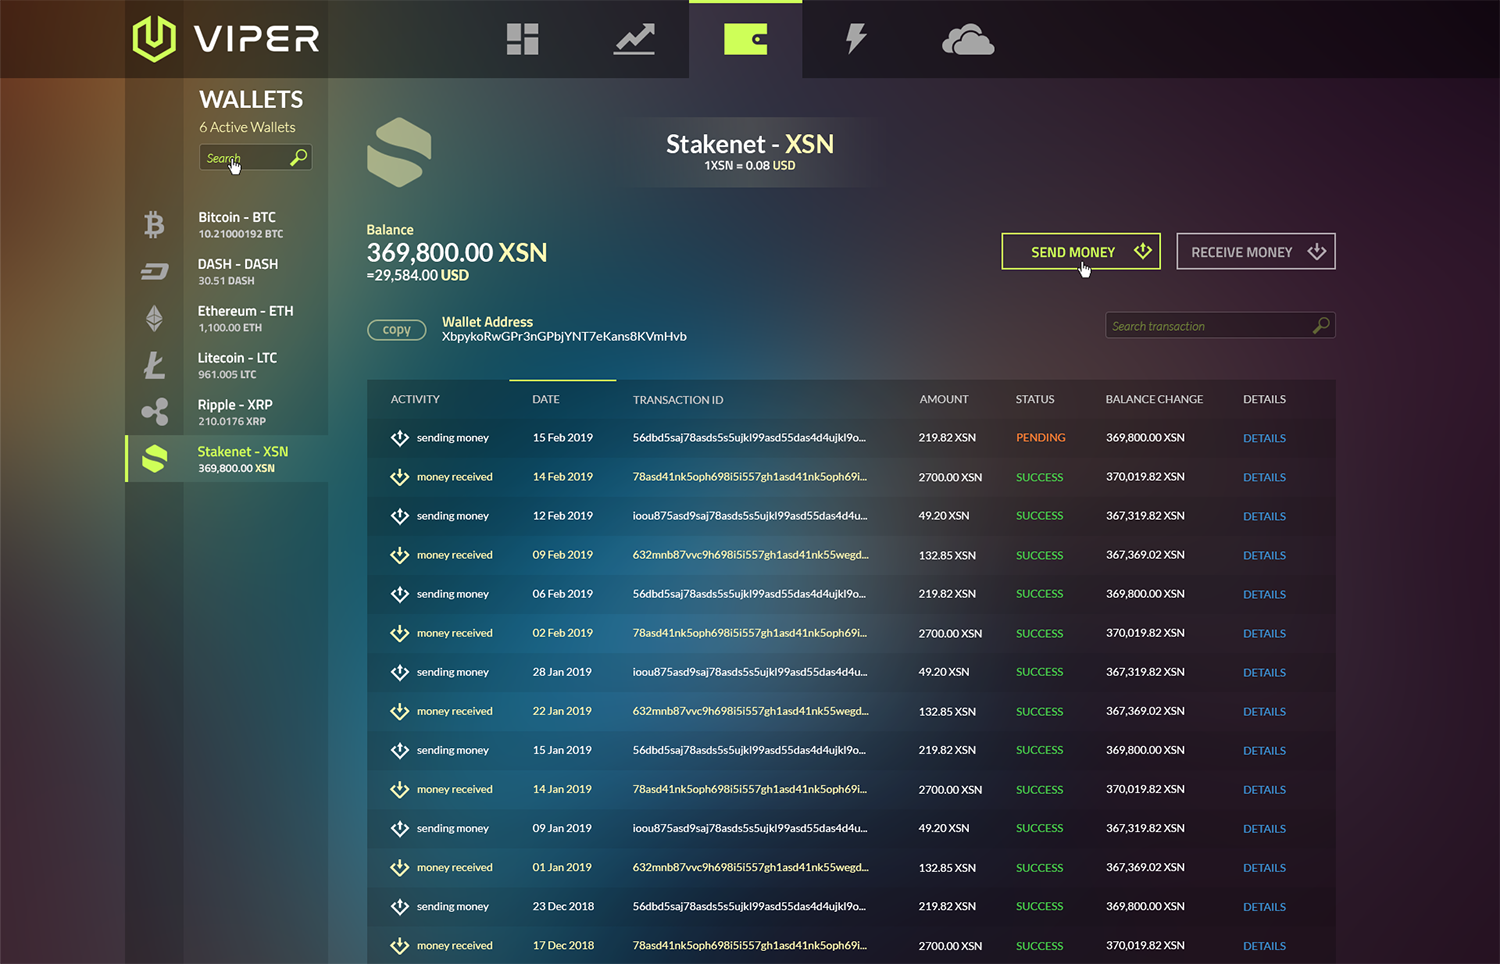The image size is (1500, 964).
Task: Copy the wallet address
Action: pyautogui.click(x=397, y=329)
